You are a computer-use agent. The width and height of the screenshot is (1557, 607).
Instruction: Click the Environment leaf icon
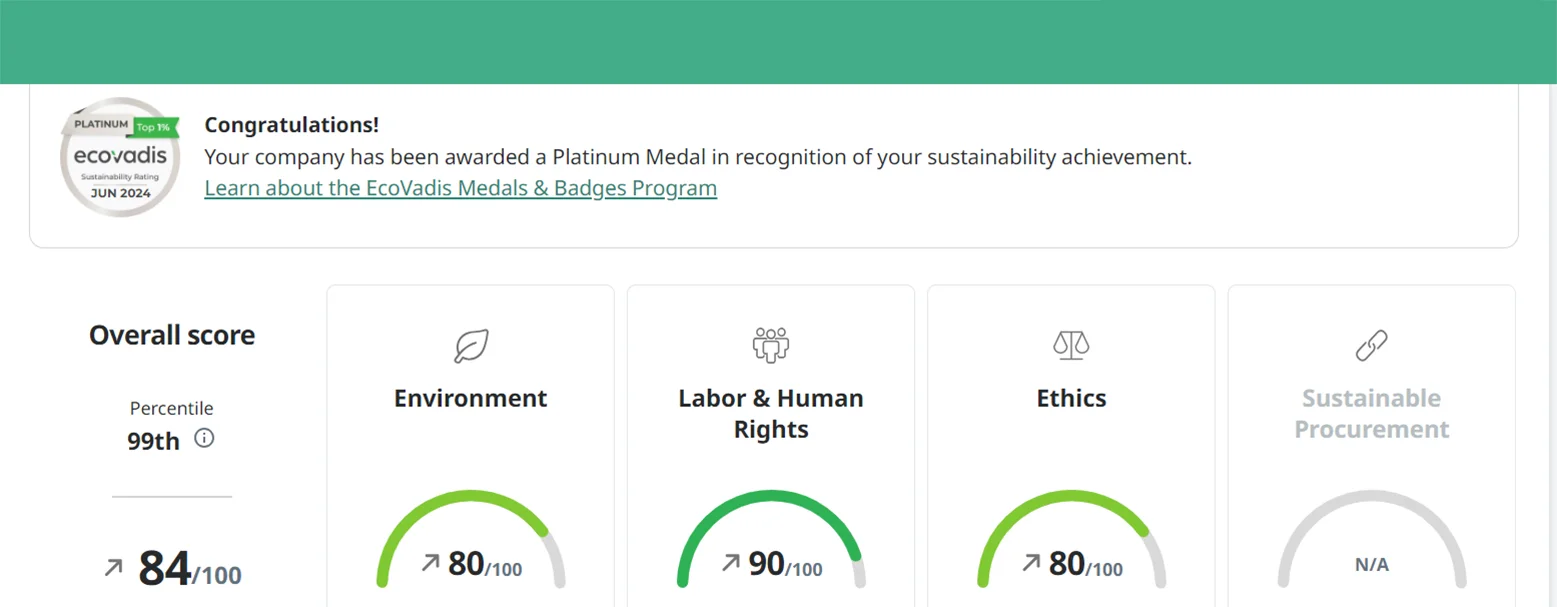tap(470, 346)
